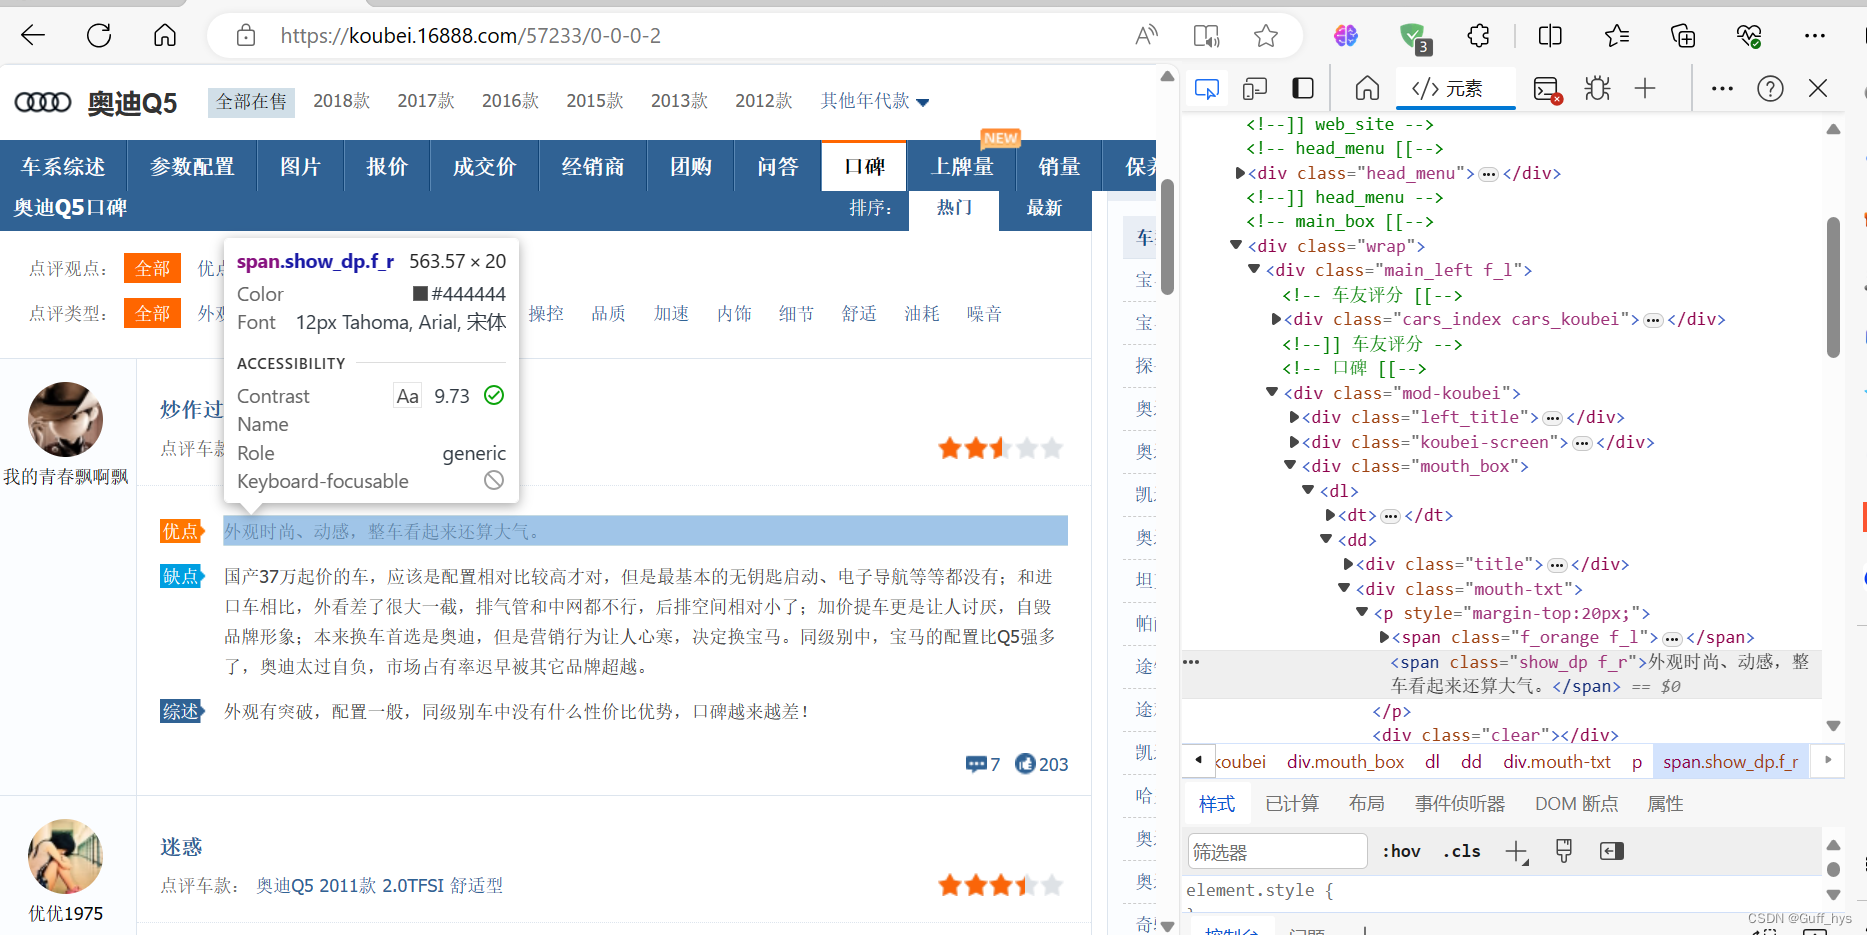The width and height of the screenshot is (1867, 935).
Task: Add new style rule plus icon
Action: (1517, 852)
